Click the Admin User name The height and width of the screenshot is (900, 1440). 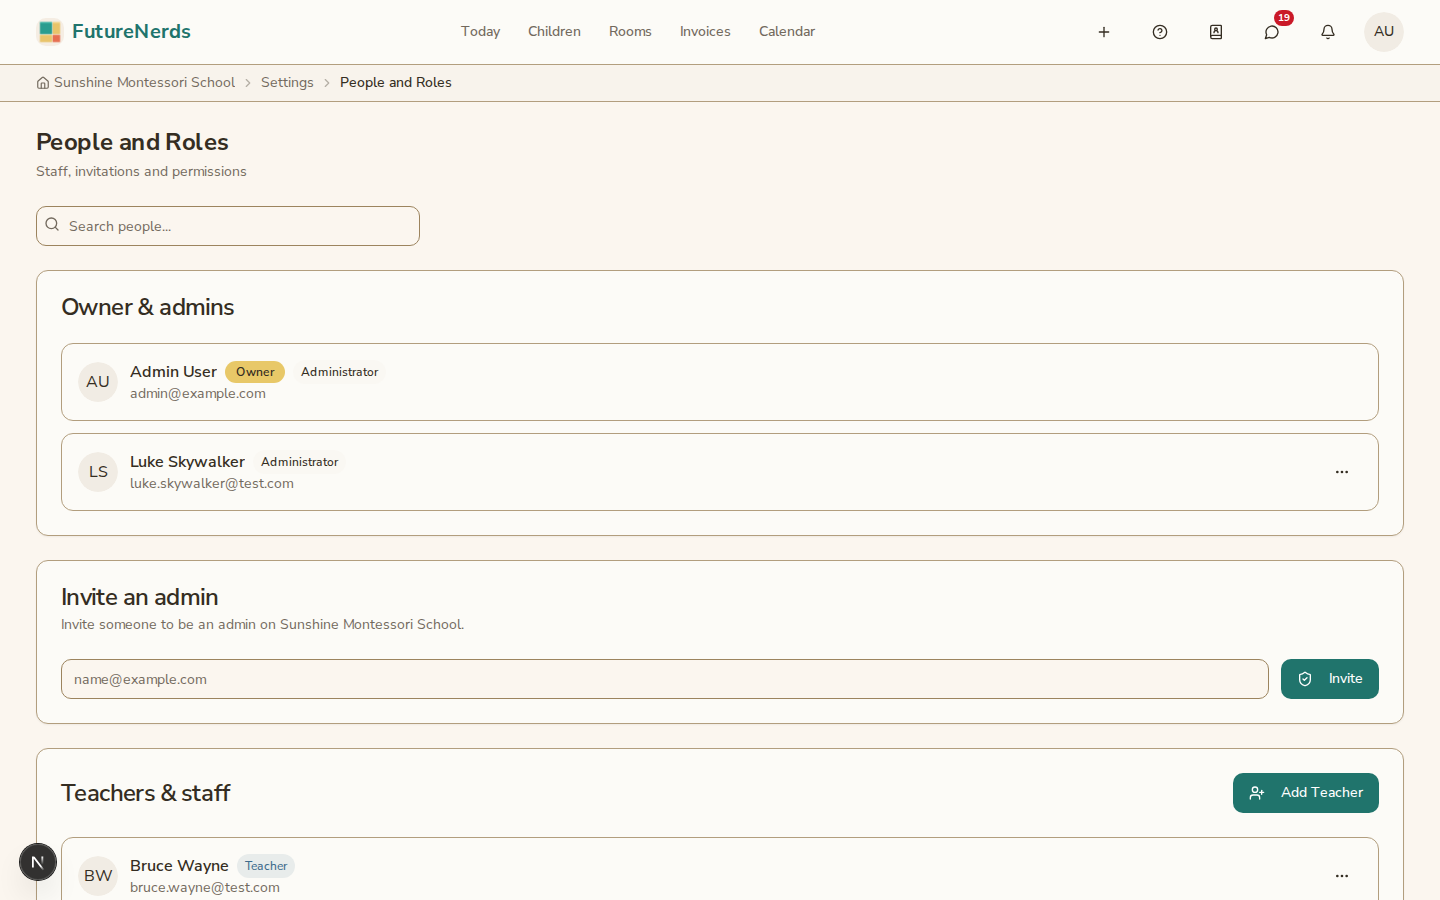click(x=173, y=372)
